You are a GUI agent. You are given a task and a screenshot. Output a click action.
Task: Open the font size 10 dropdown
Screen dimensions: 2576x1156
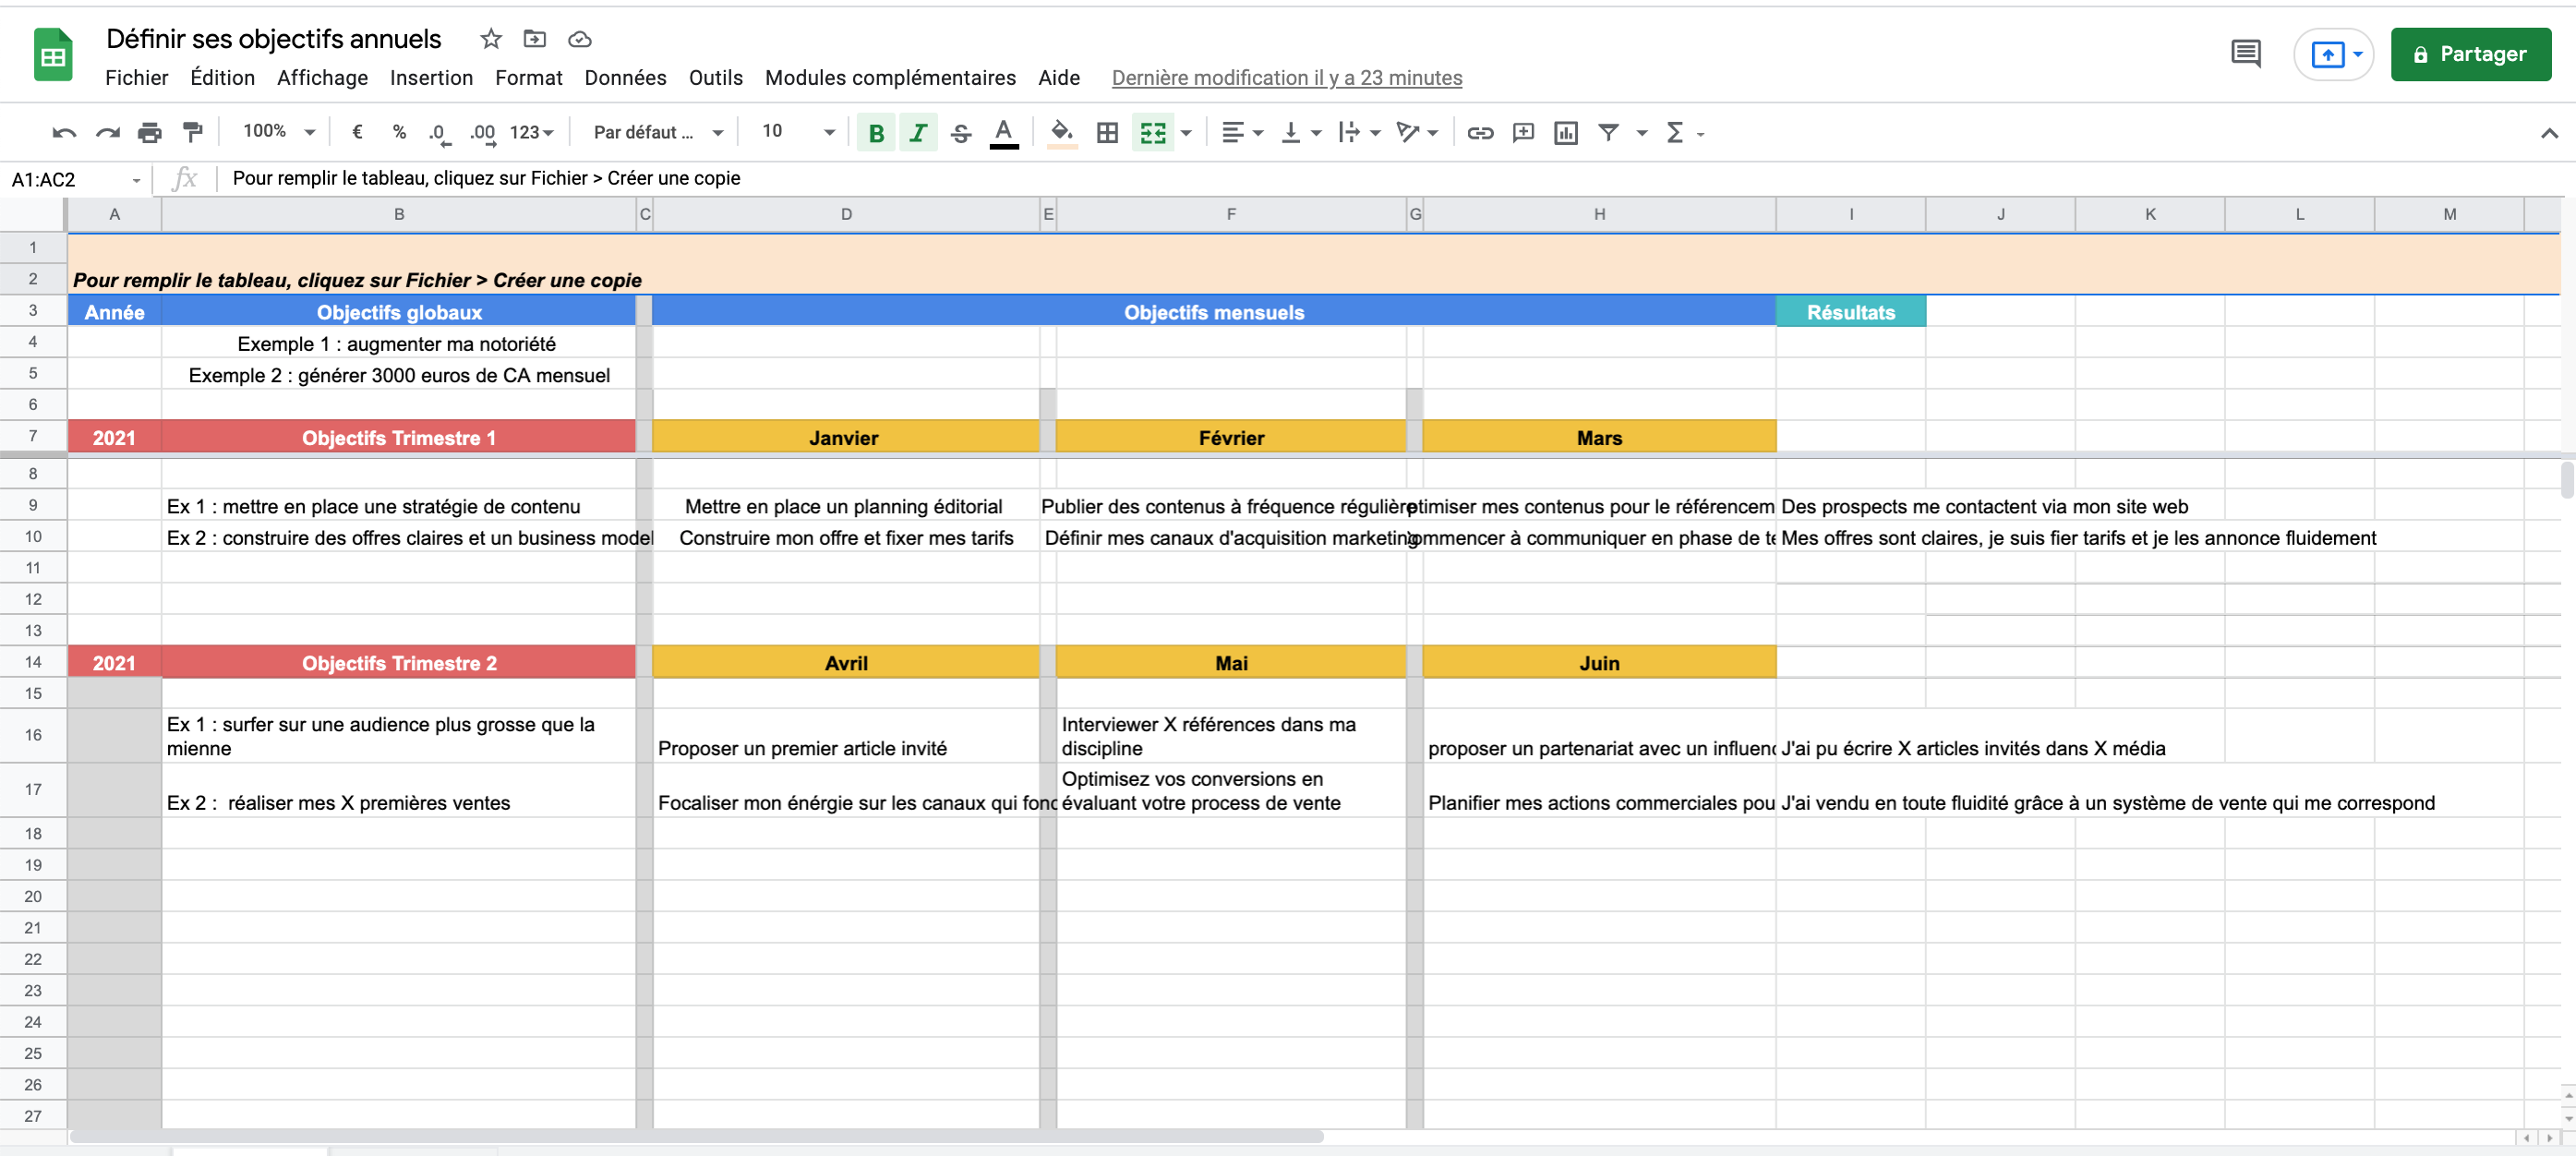(797, 132)
